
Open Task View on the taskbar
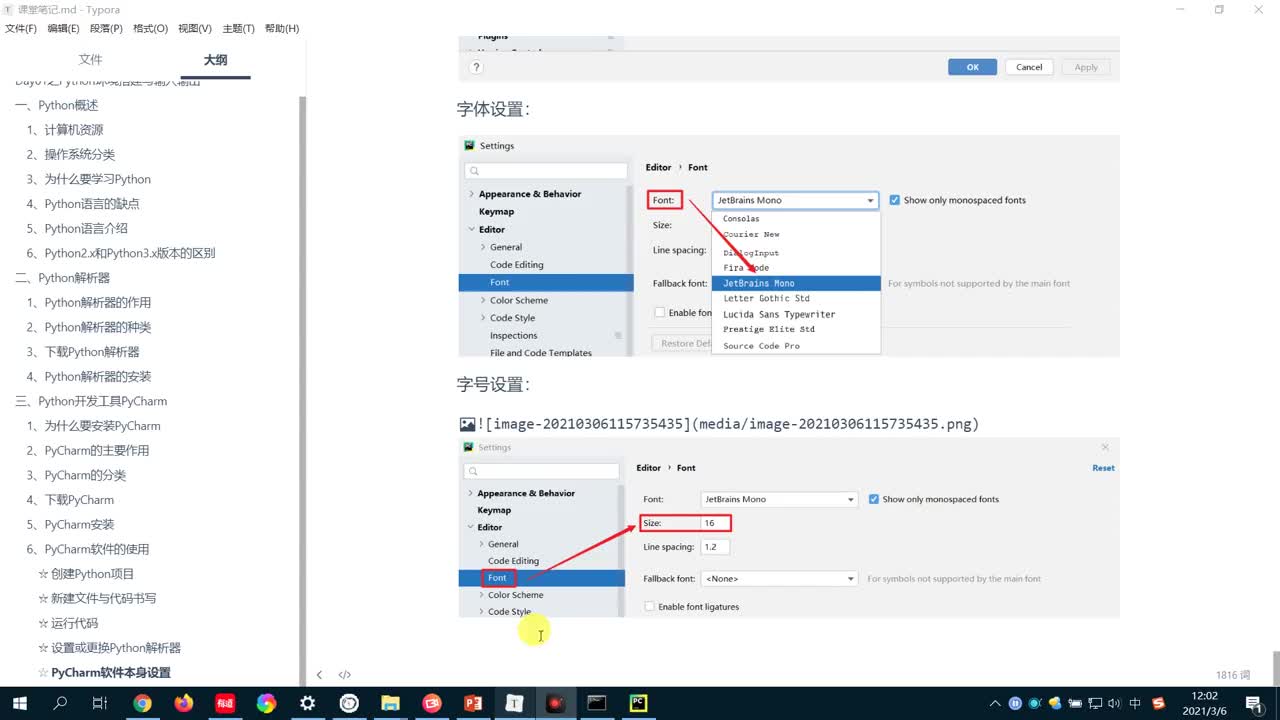99,703
